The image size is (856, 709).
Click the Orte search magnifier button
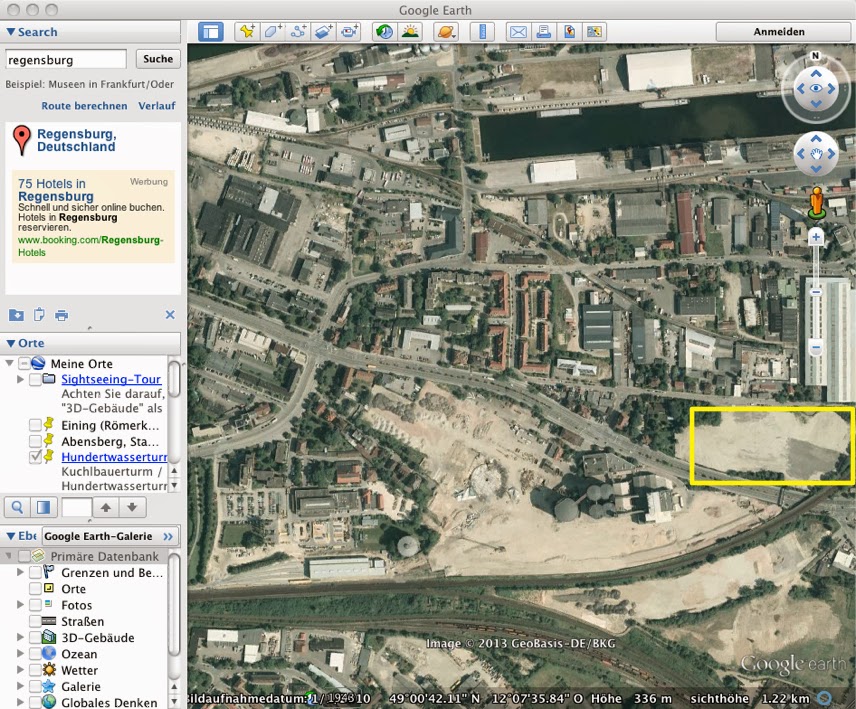tap(17, 508)
